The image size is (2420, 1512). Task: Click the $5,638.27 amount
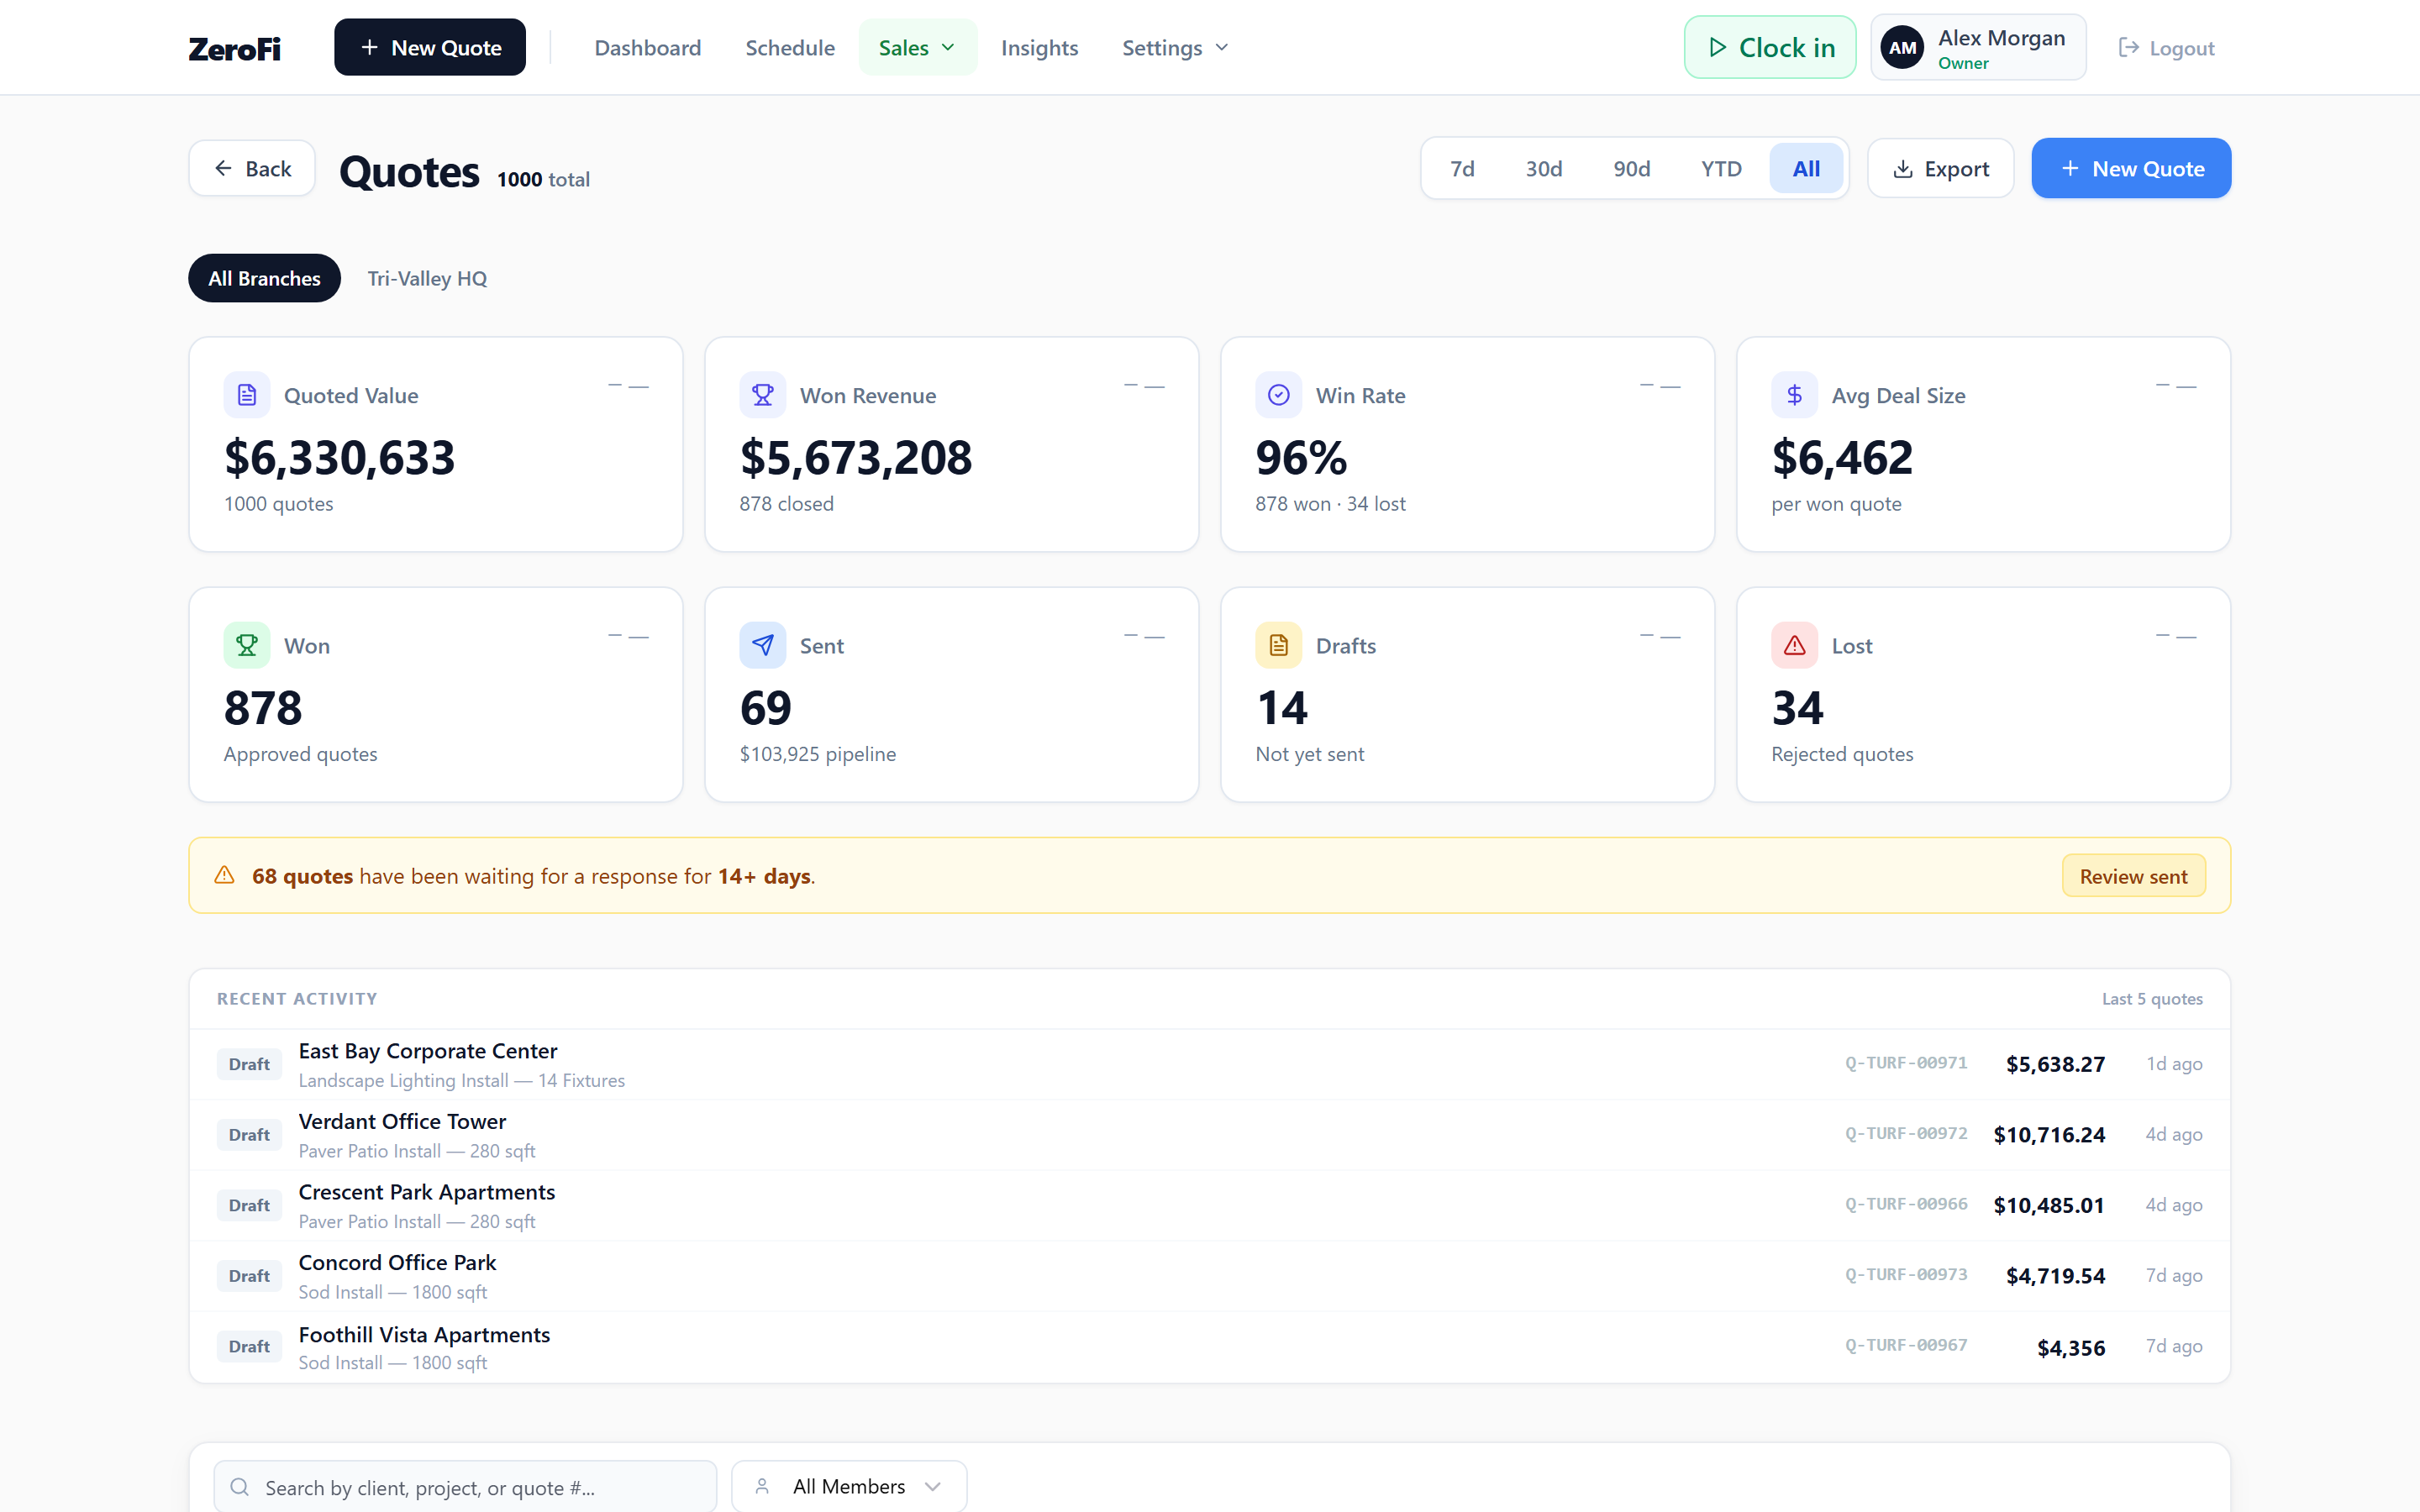(2055, 1064)
